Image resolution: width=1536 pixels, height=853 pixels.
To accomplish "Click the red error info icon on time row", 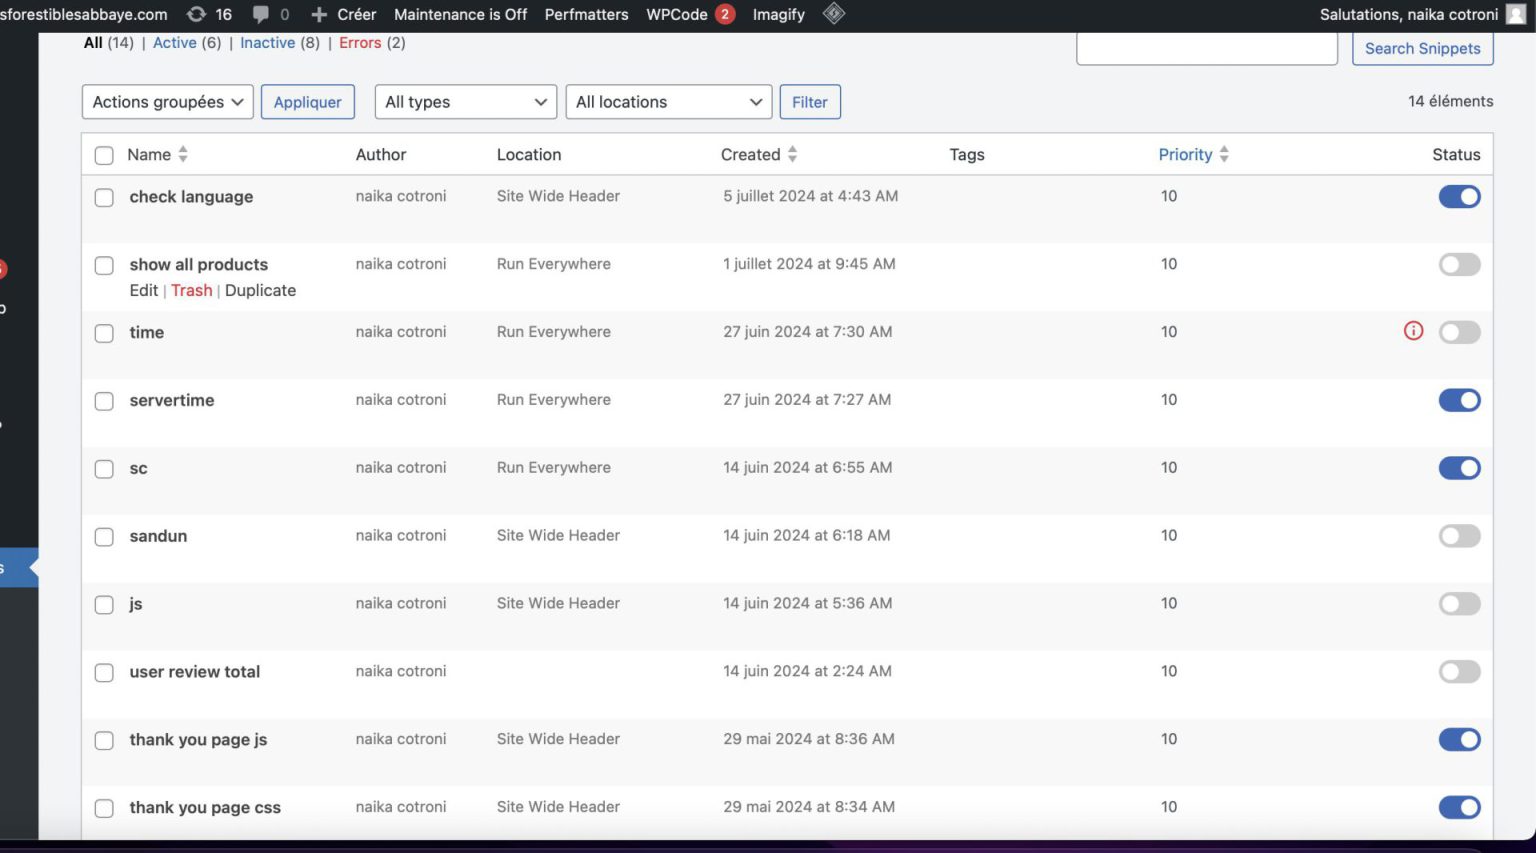I will pyautogui.click(x=1413, y=331).
